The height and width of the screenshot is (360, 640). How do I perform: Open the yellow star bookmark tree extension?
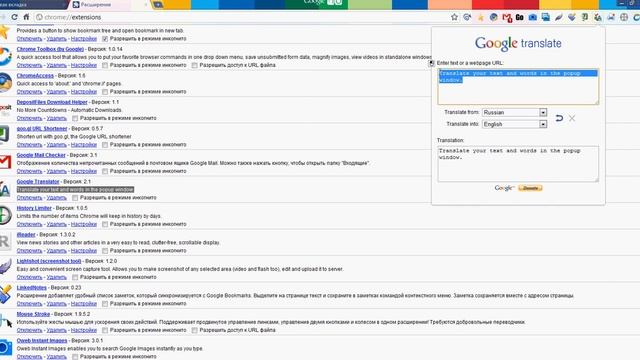click(x=480, y=17)
